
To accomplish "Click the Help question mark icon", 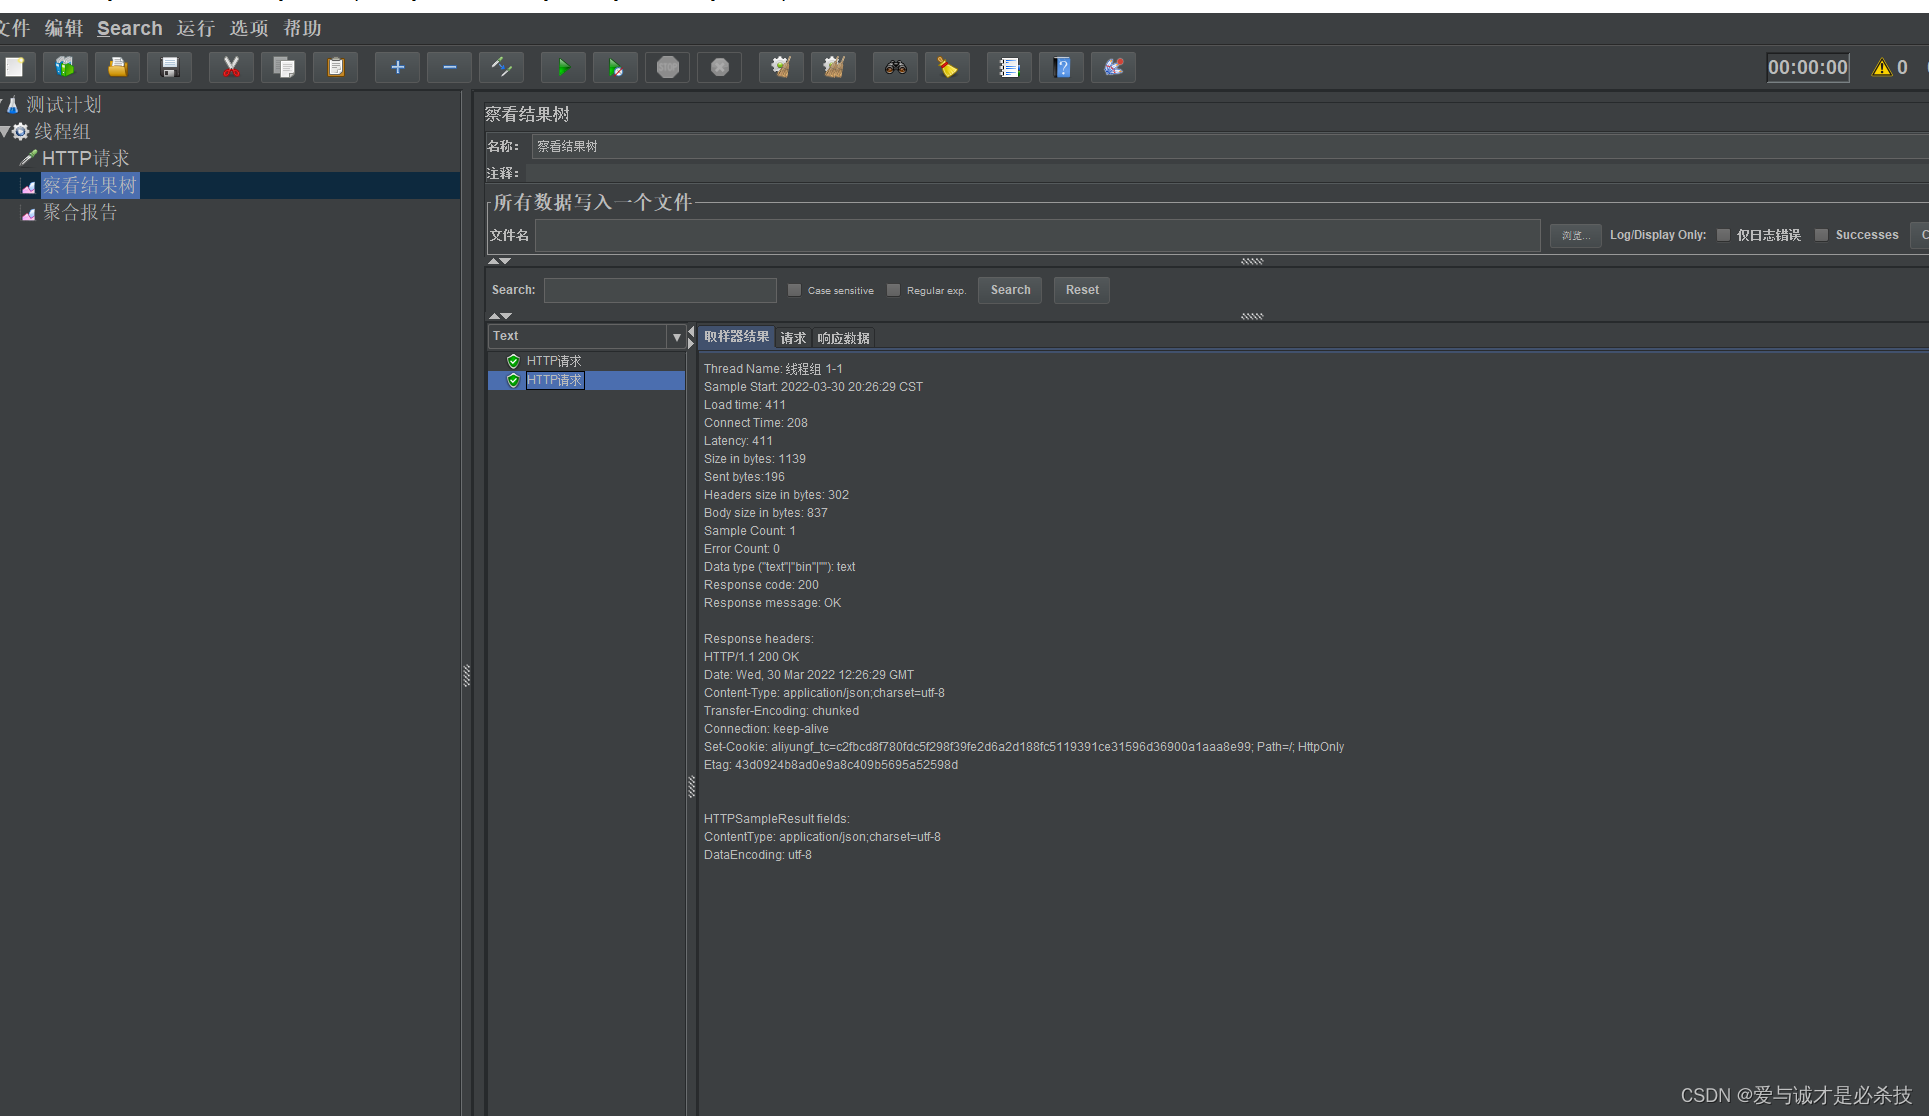I will 1062,68.
